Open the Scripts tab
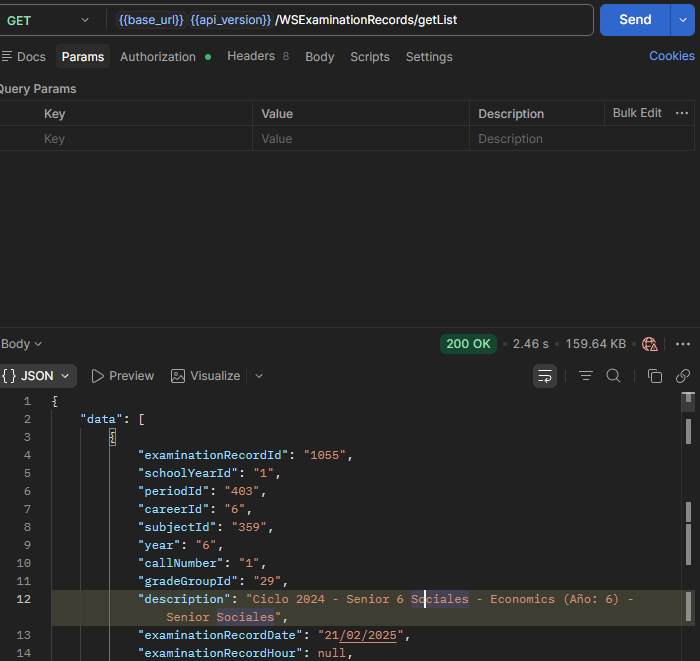Image resolution: width=700 pixels, height=661 pixels. coord(370,57)
